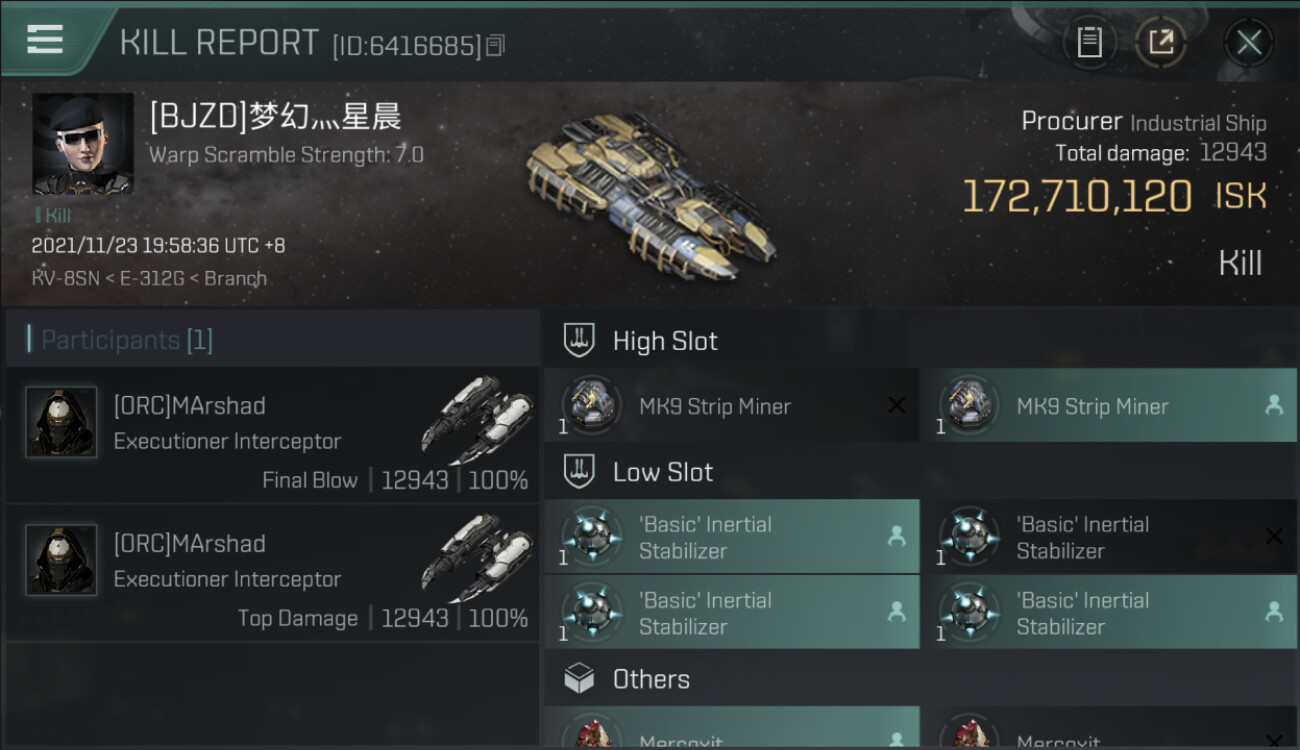Copy the kill report ID

497,45
